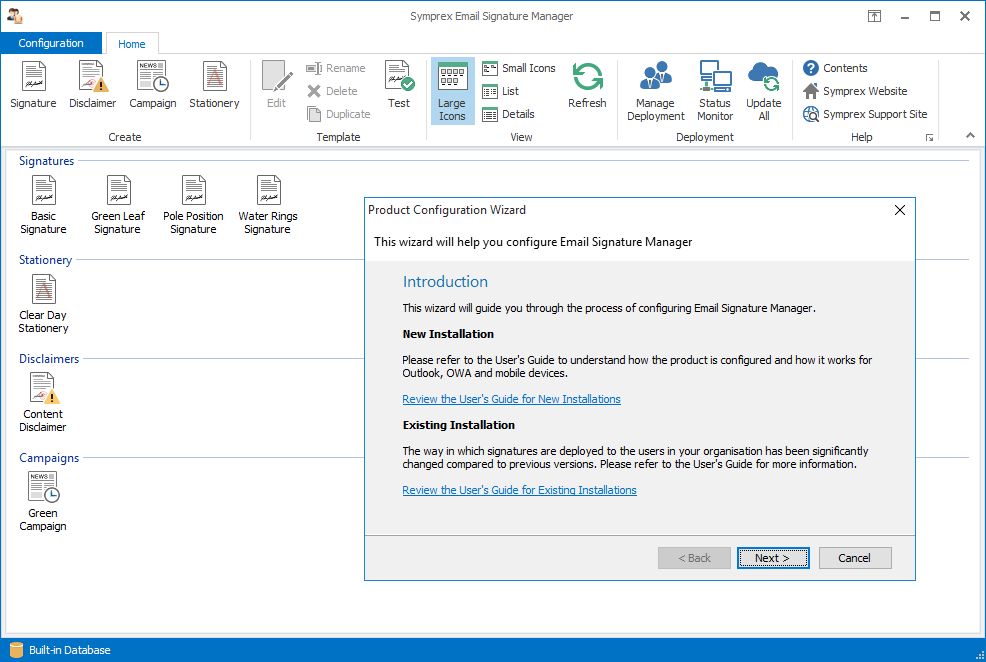
Task: Open Manage Deployment
Action: (x=656, y=91)
